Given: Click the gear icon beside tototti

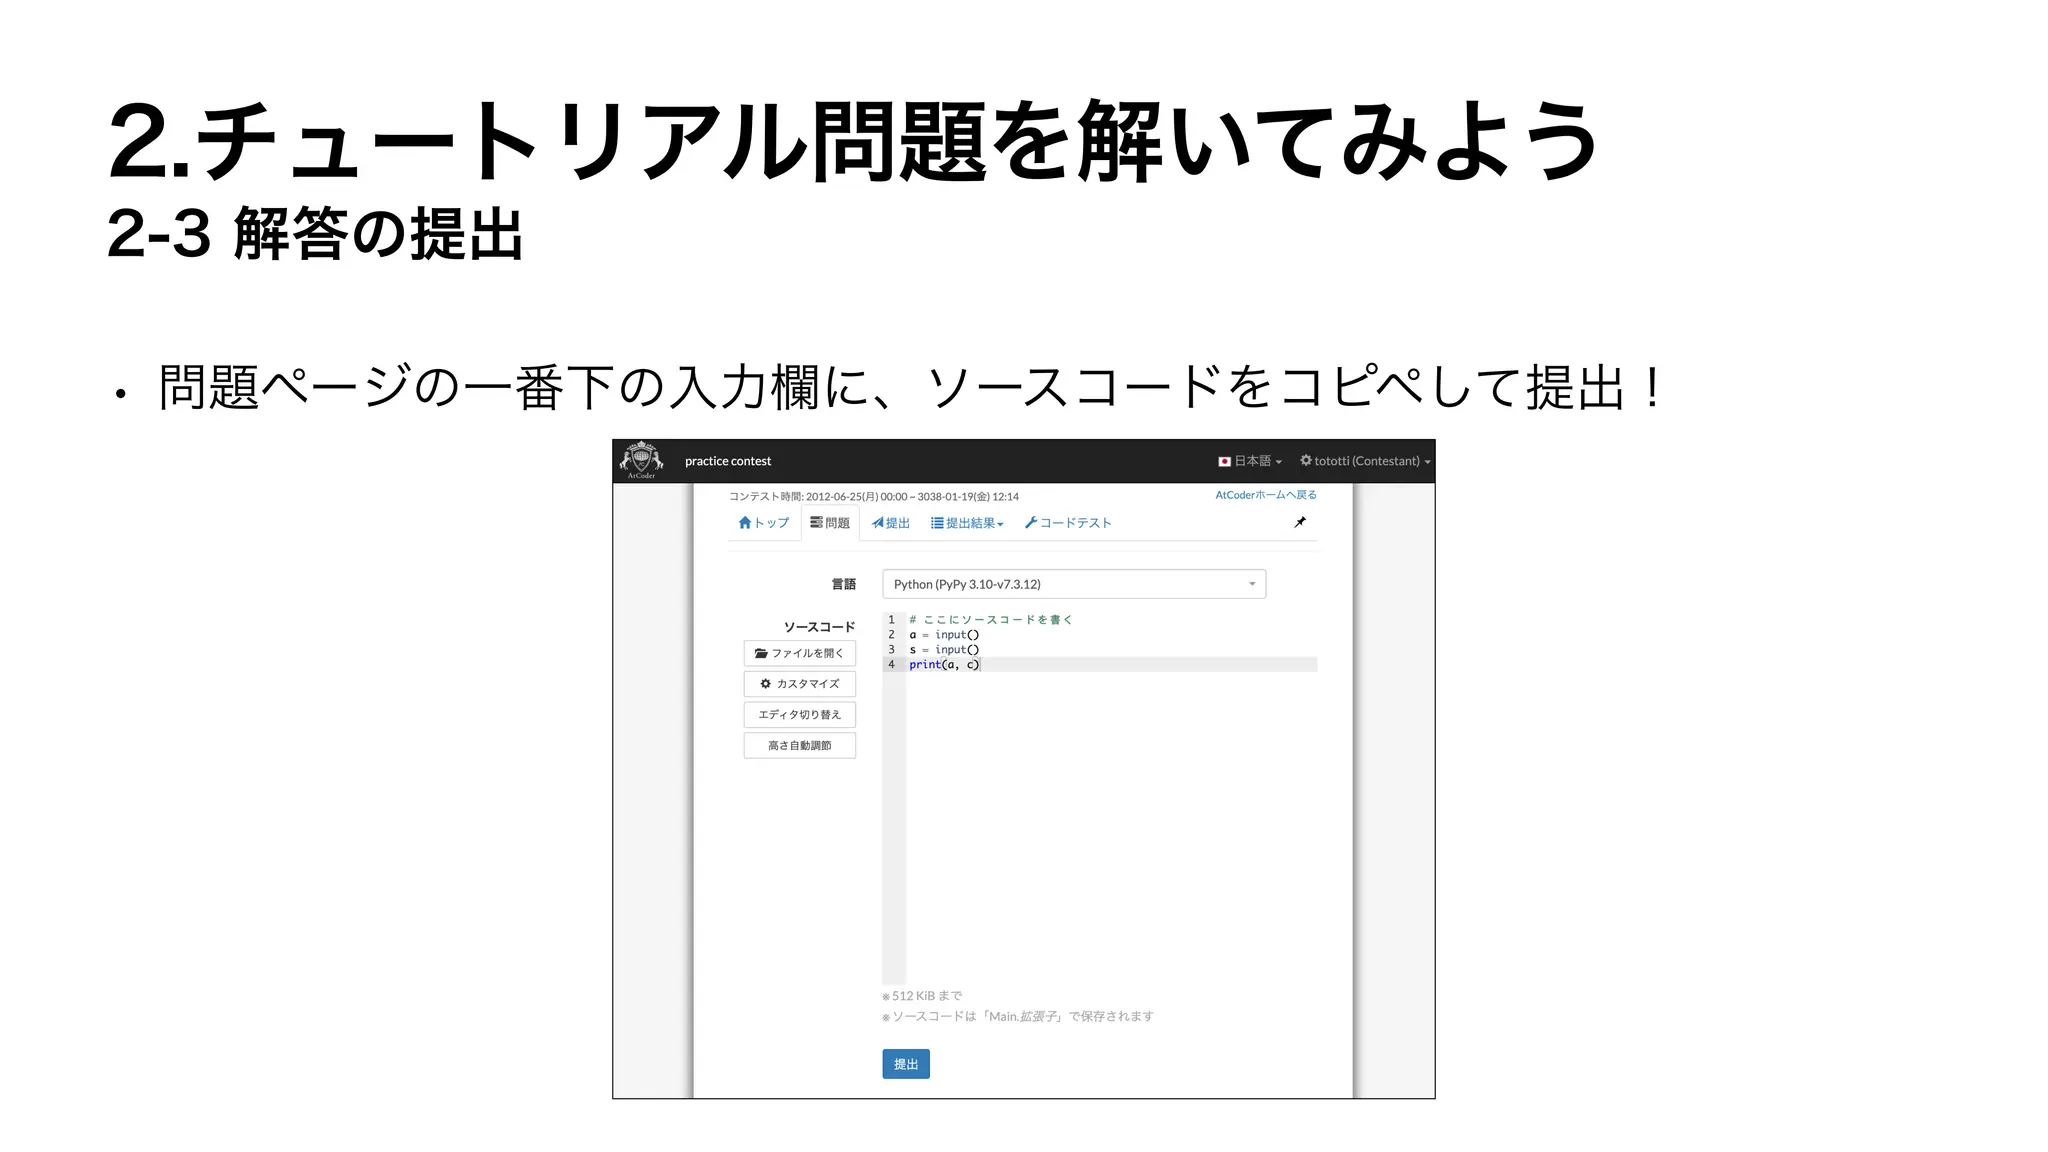Looking at the screenshot, I should tap(1306, 460).
